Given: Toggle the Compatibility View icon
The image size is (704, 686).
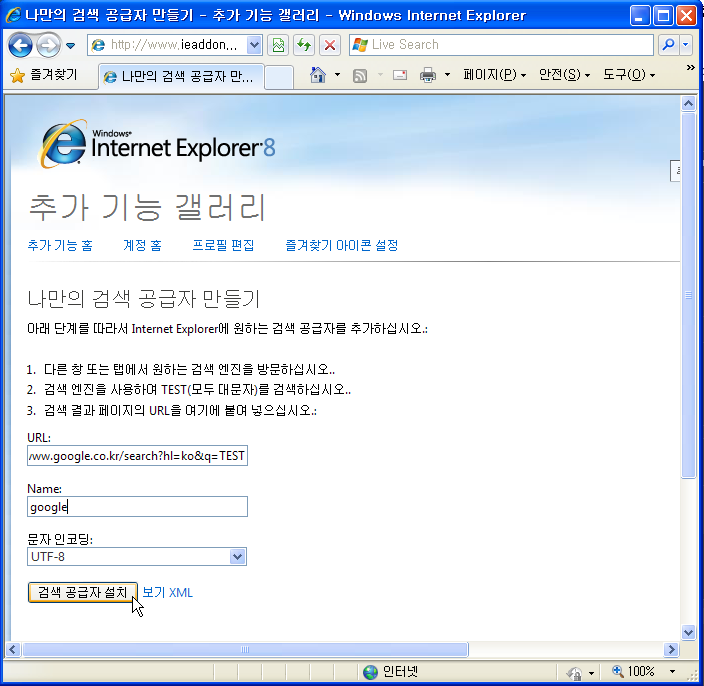Looking at the screenshot, I should [278, 45].
